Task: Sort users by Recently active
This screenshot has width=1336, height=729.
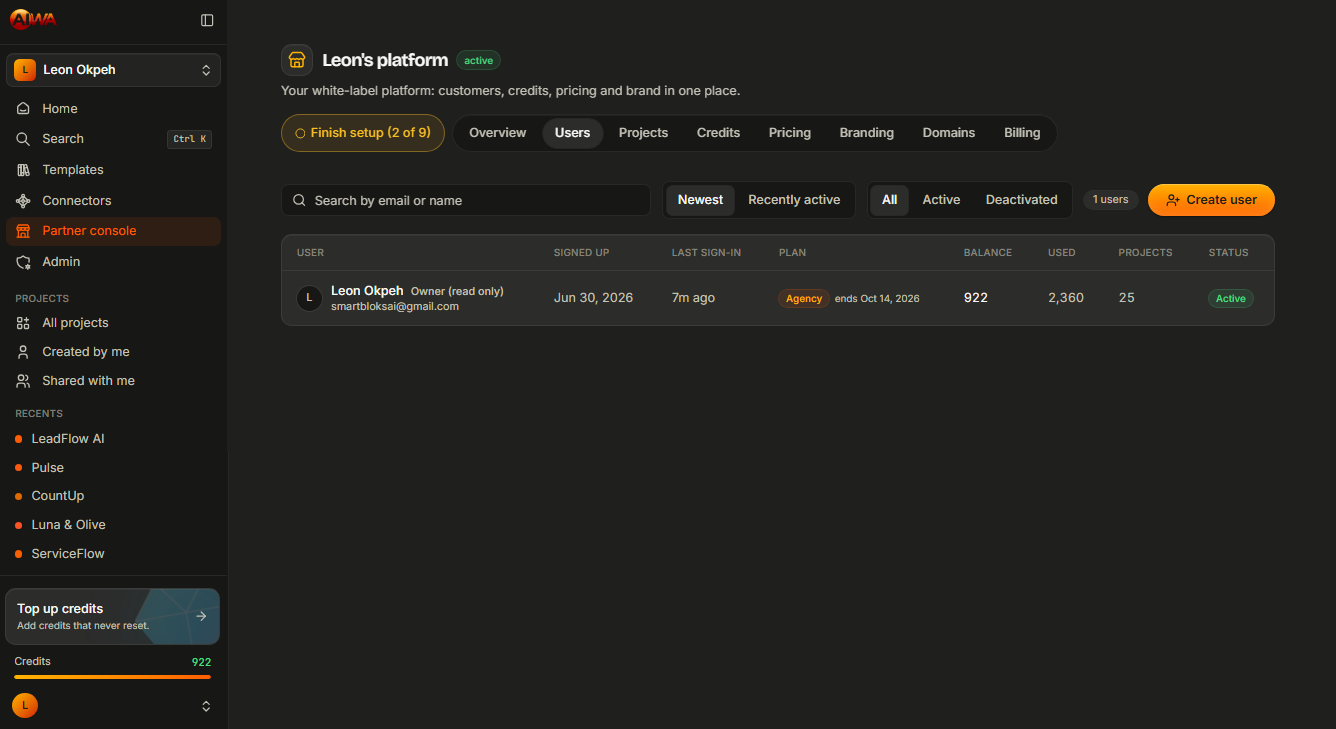Action: (794, 200)
